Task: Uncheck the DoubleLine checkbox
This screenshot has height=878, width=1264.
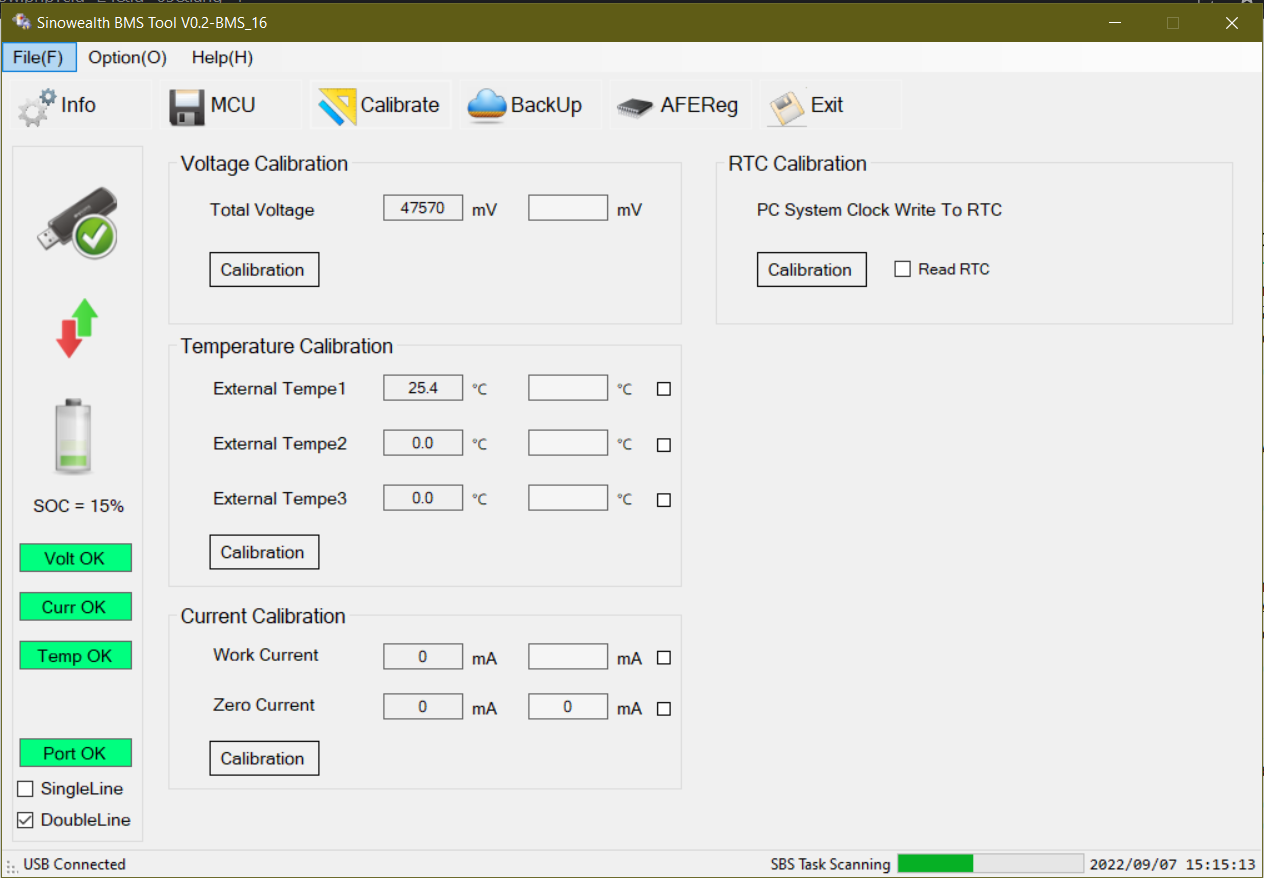Action: point(25,820)
